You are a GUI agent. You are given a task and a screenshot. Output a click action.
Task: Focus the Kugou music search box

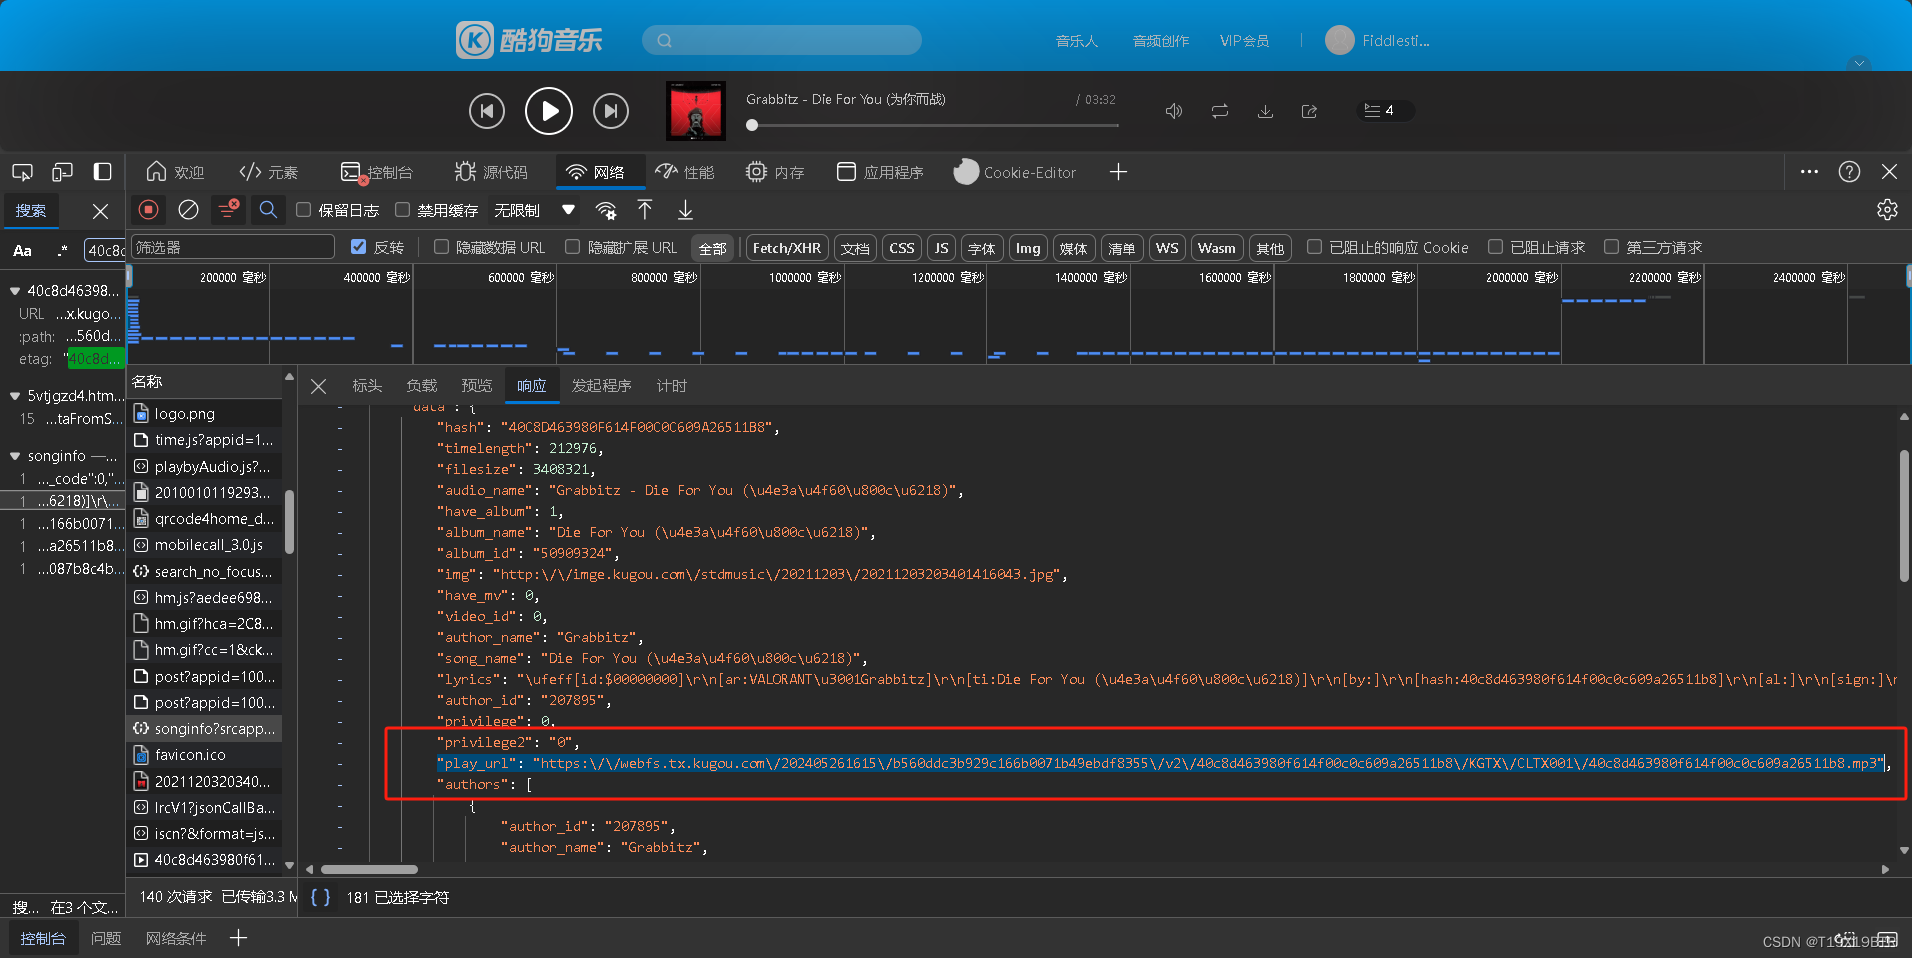pyautogui.click(x=782, y=40)
